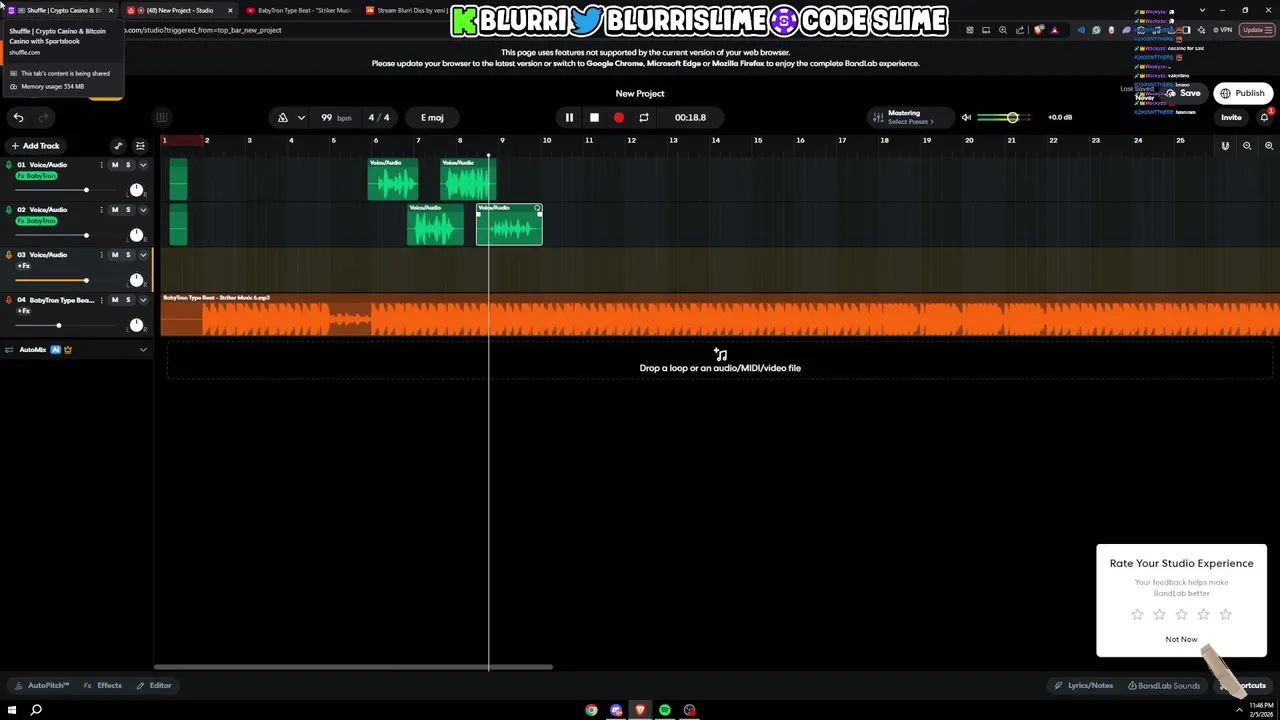Open the virtual piano keyboard icon
The width and height of the screenshot is (1280, 720).
(x=161, y=118)
